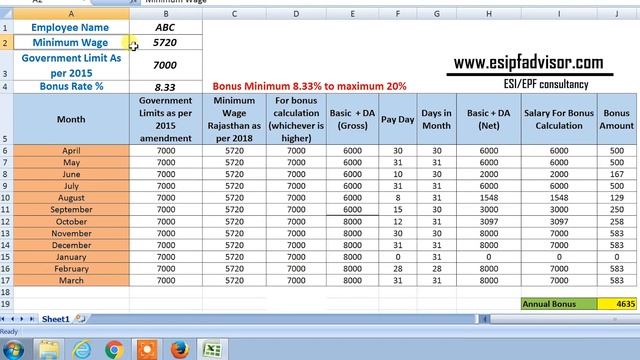Select the 'Annual Bonus' label cell
Viewport: 640px width, 360px height.
tap(559, 304)
